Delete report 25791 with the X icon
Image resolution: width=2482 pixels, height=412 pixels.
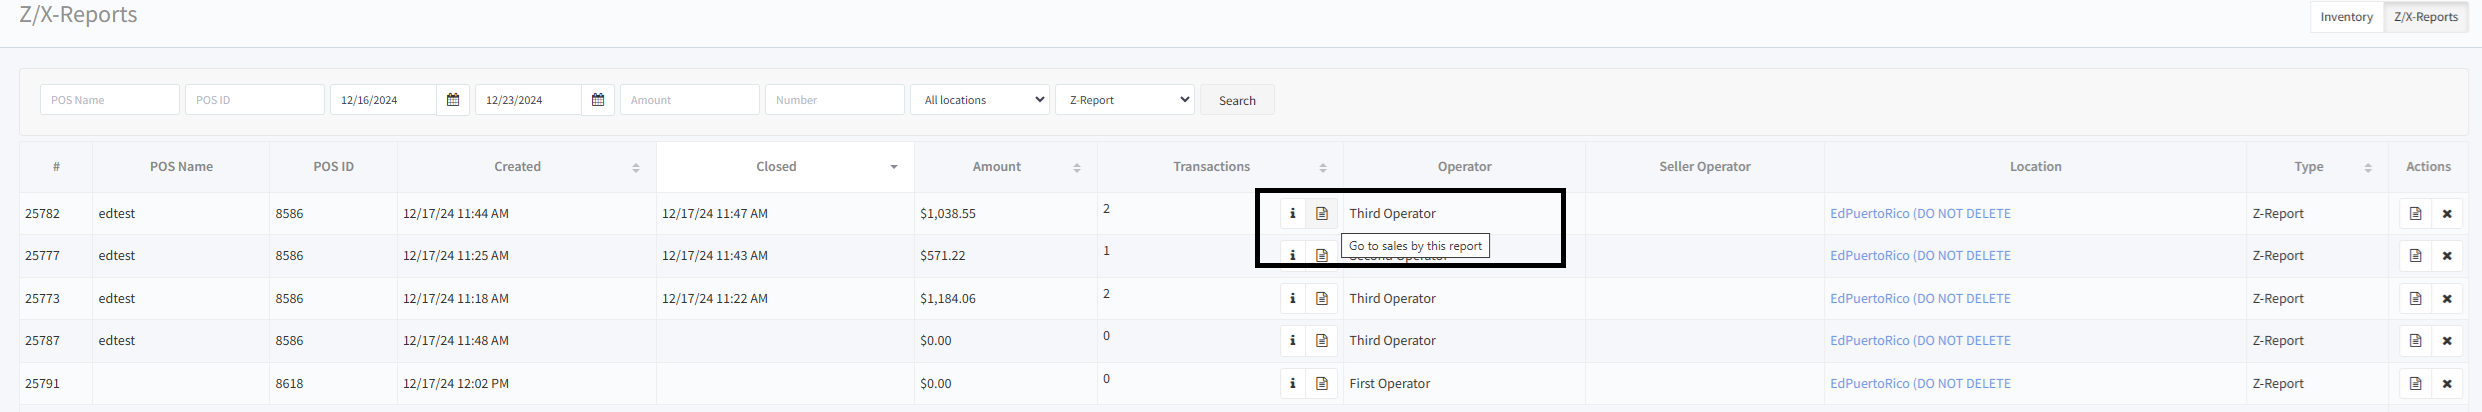pyautogui.click(x=2447, y=383)
